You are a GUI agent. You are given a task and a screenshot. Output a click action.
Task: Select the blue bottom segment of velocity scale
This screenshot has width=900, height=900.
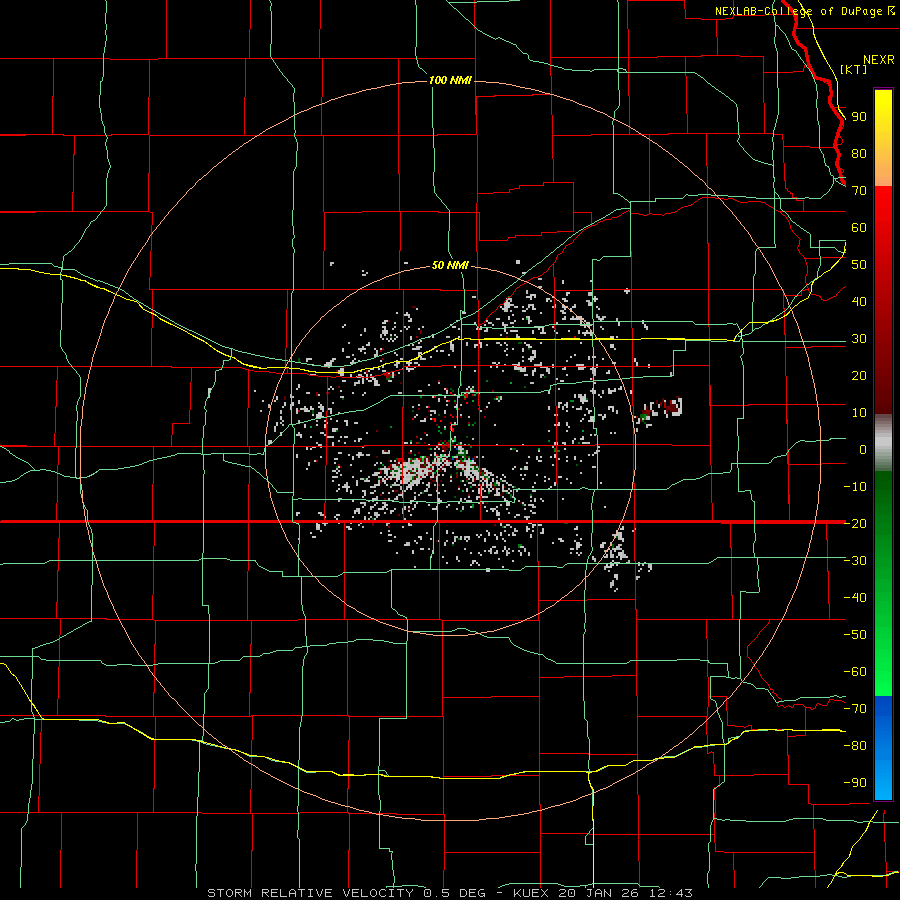[883, 748]
